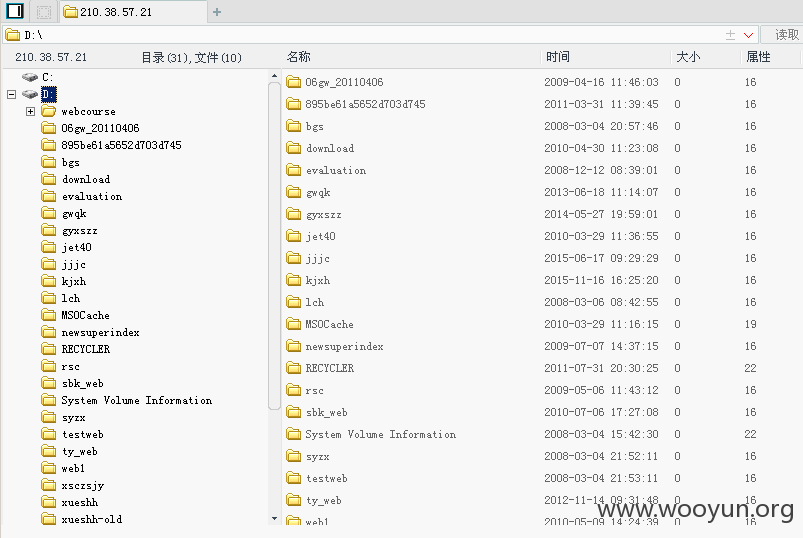Click jjjc folder icon in file list
Viewport: 803px width, 538px height.
pos(293,258)
